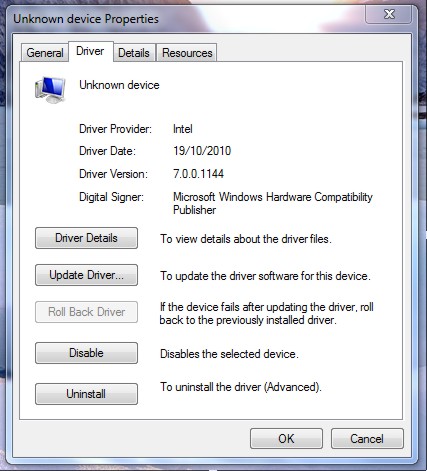The width and height of the screenshot is (427, 471).
Task: Click the Unknown device name label
Action: [119, 85]
